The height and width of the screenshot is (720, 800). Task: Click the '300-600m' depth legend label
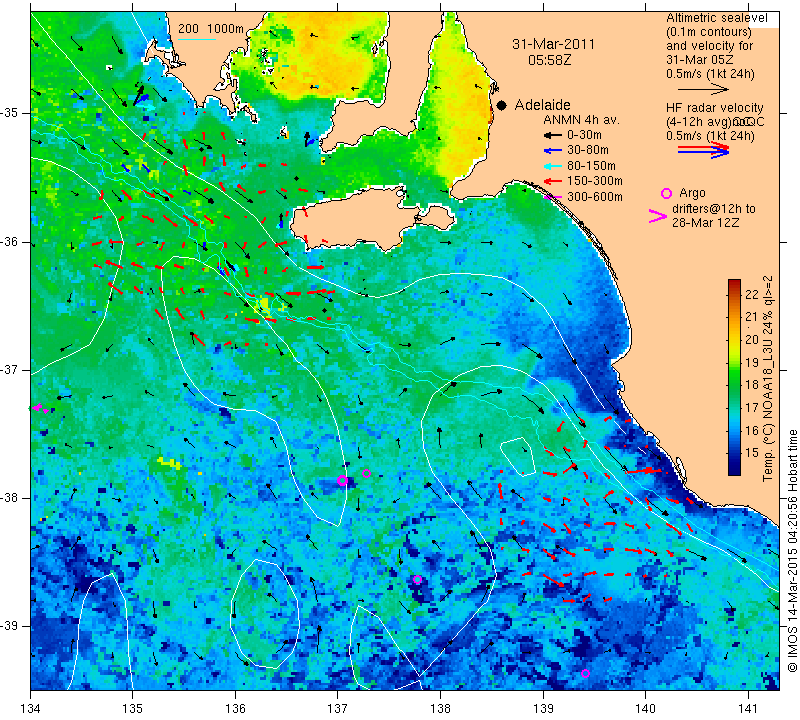tap(595, 197)
